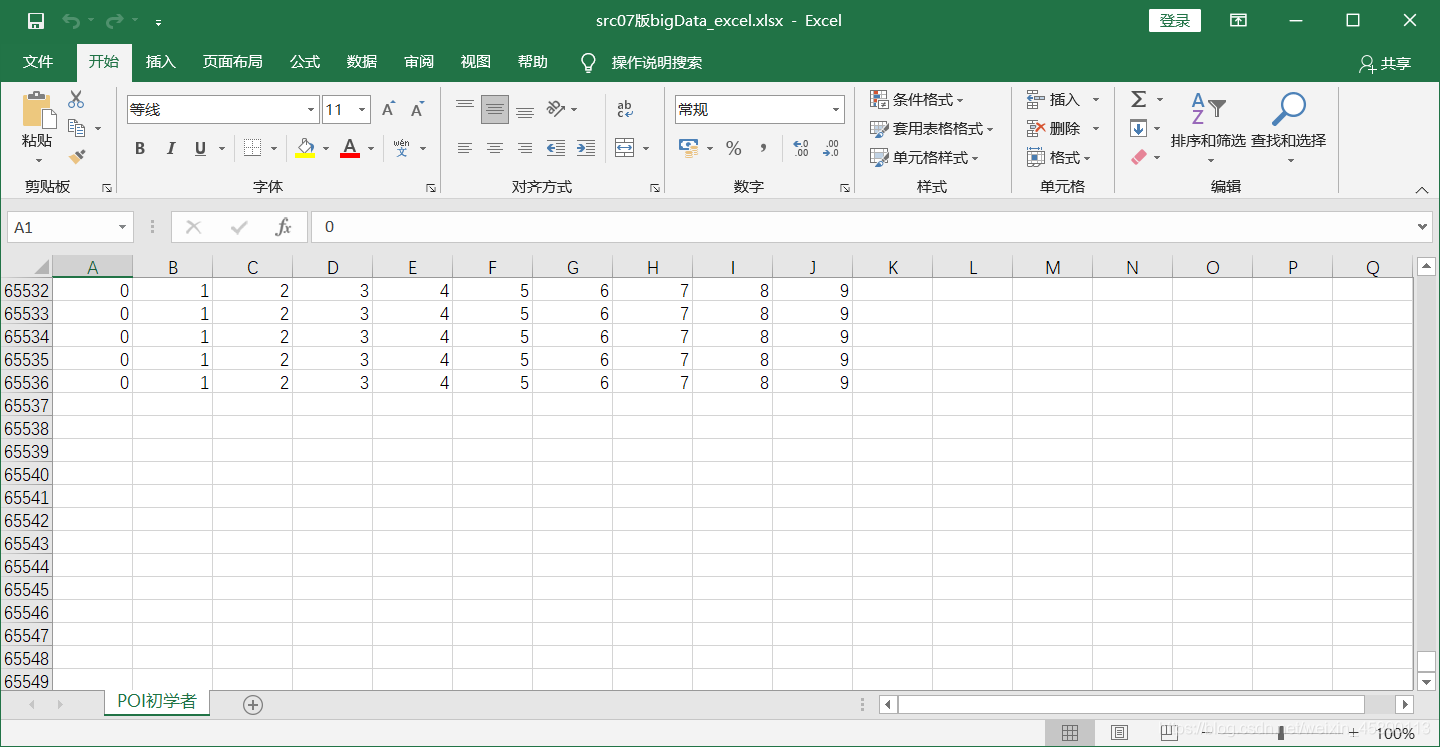The height and width of the screenshot is (747, 1440).
Task: Click the increase decimal icon
Action: coord(801,148)
